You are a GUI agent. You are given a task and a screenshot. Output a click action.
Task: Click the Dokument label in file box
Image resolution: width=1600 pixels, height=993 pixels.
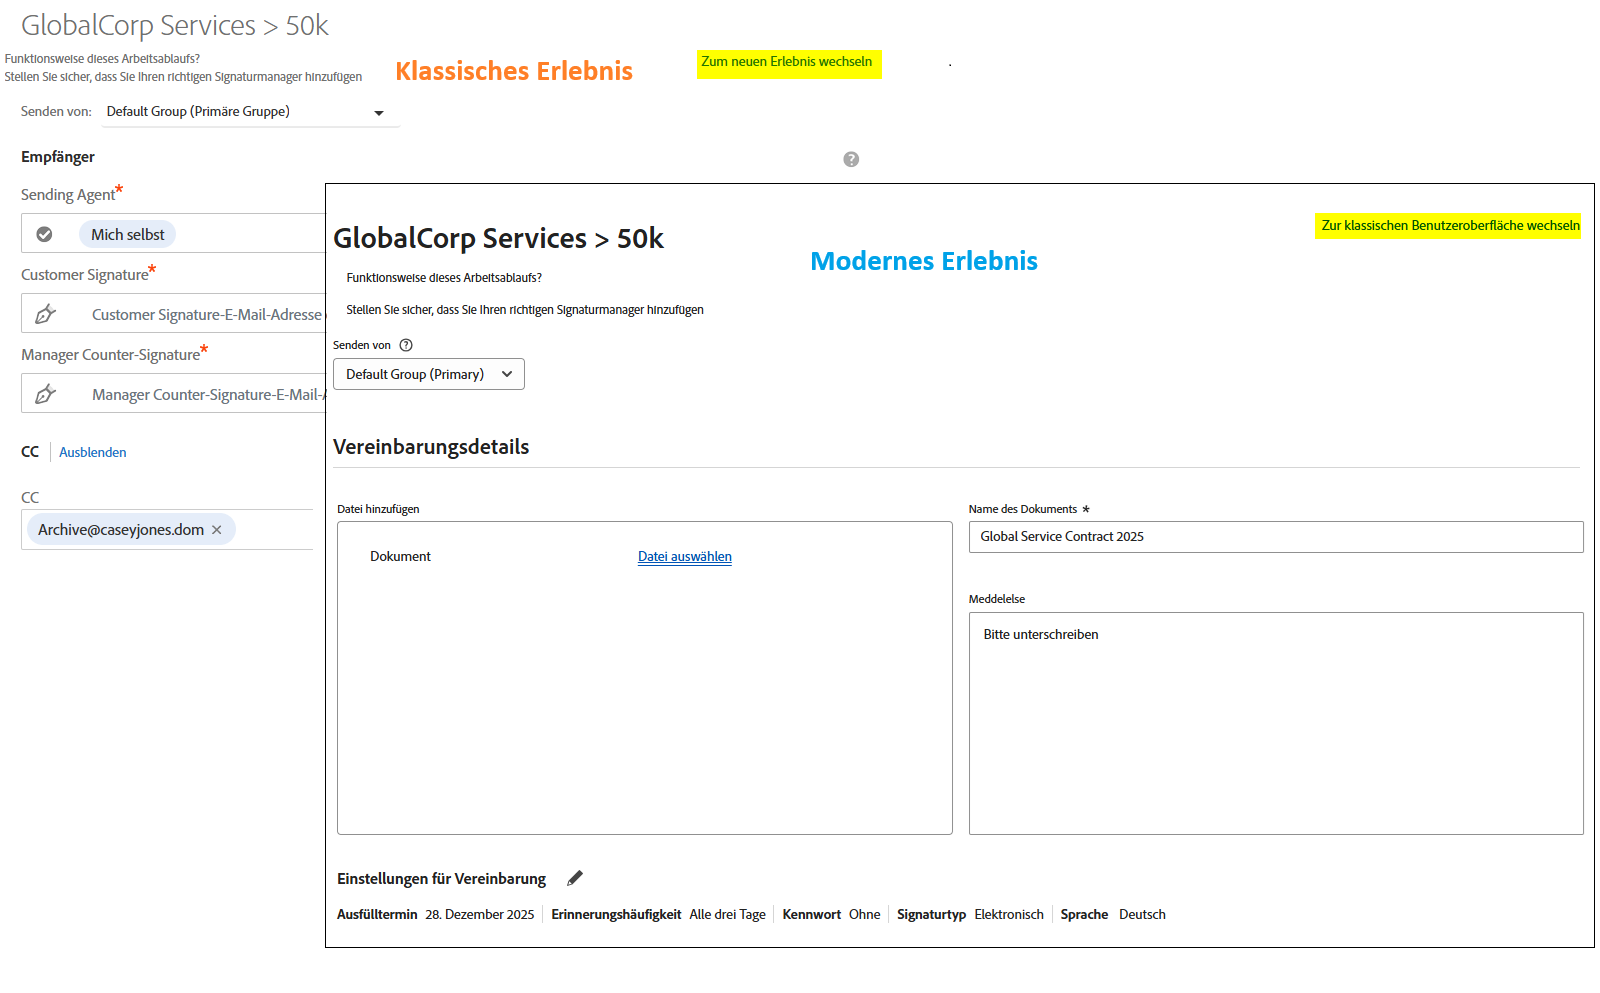coord(400,557)
